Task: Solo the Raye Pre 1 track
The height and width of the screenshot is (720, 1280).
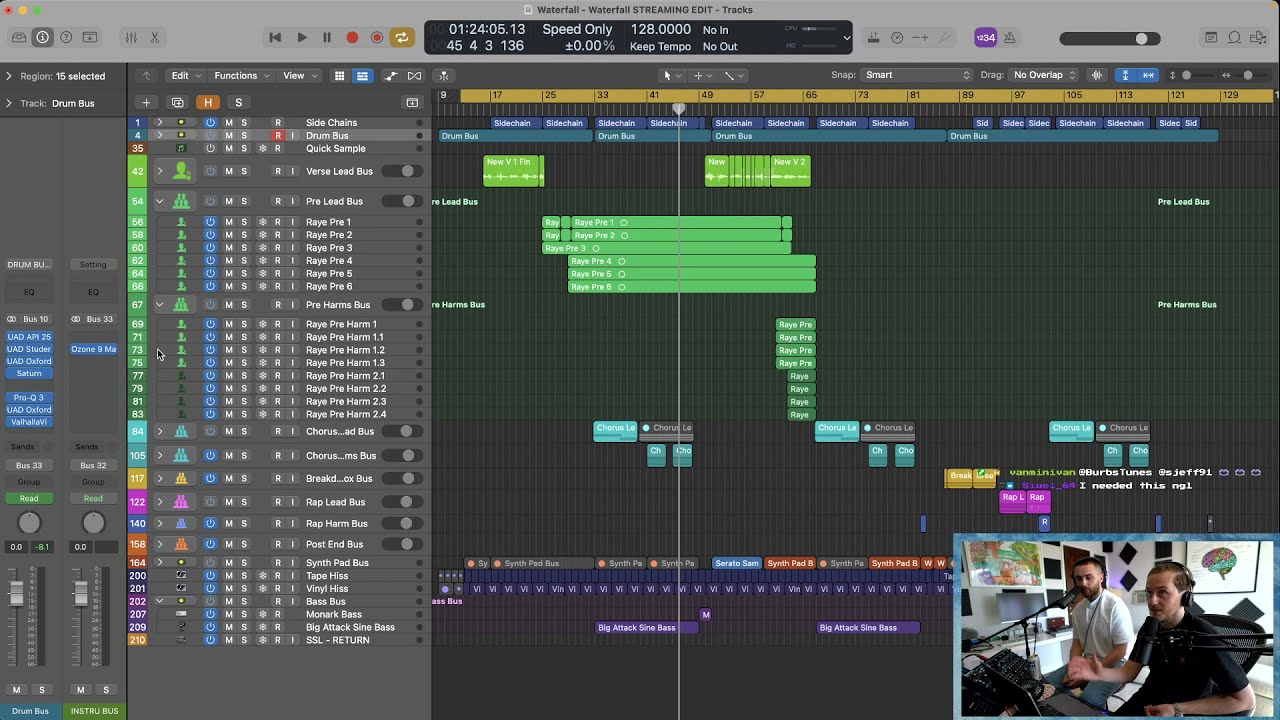Action: (x=243, y=222)
